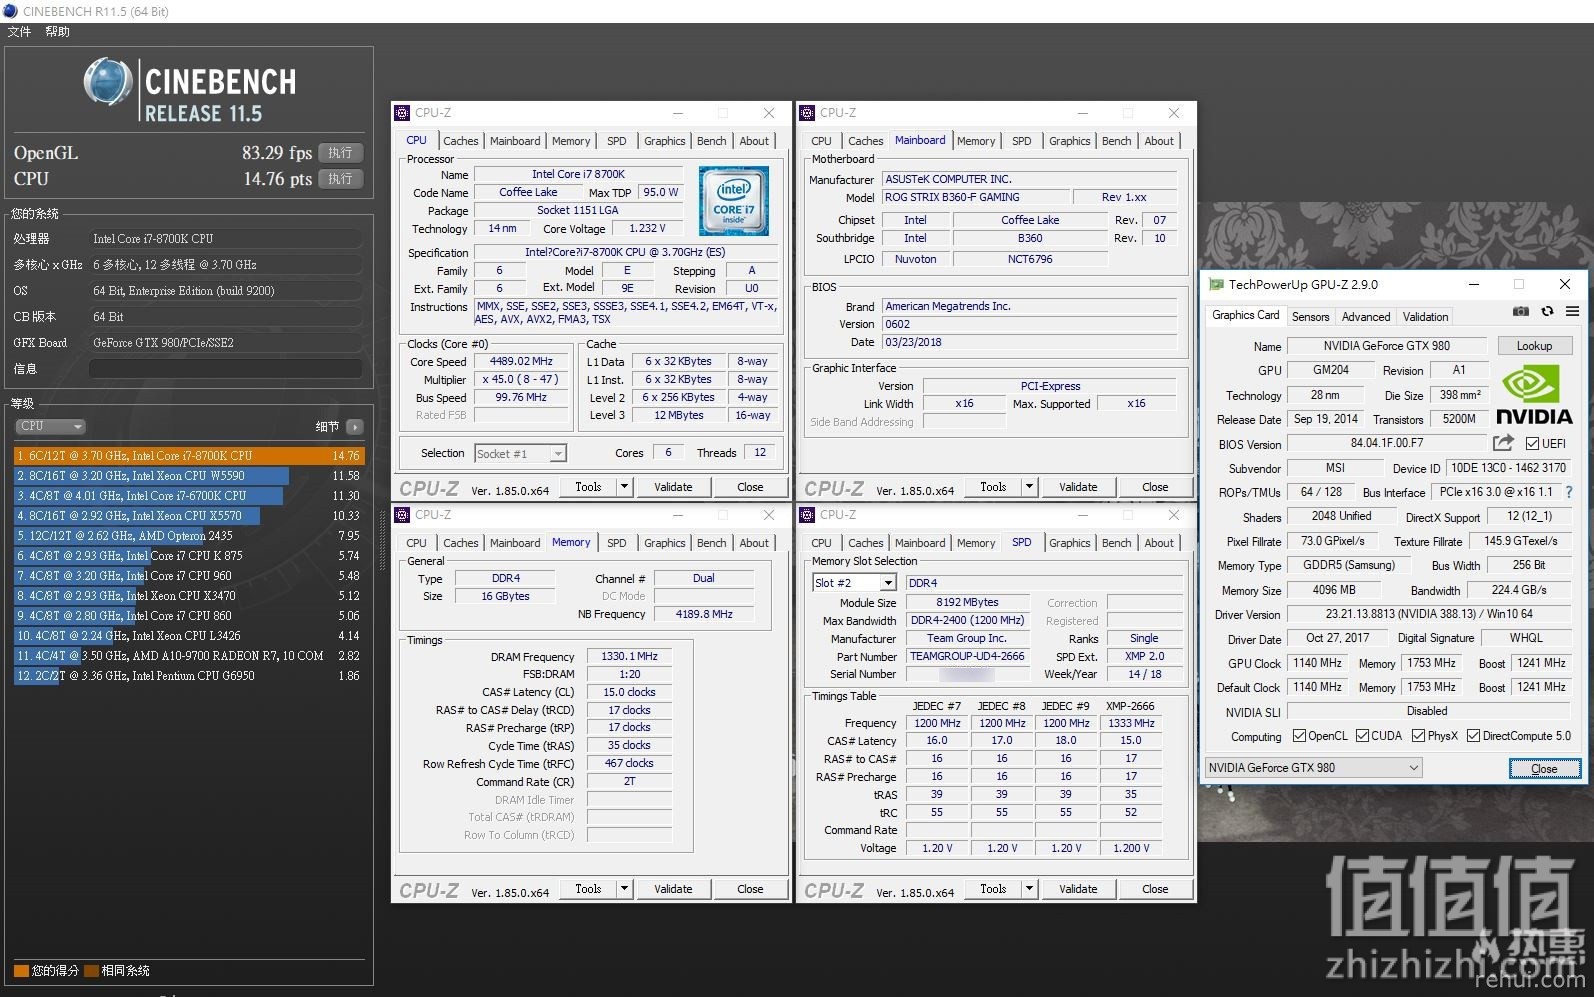
Task: Select ranking row AMD Opteron 2435
Action: tap(189, 536)
